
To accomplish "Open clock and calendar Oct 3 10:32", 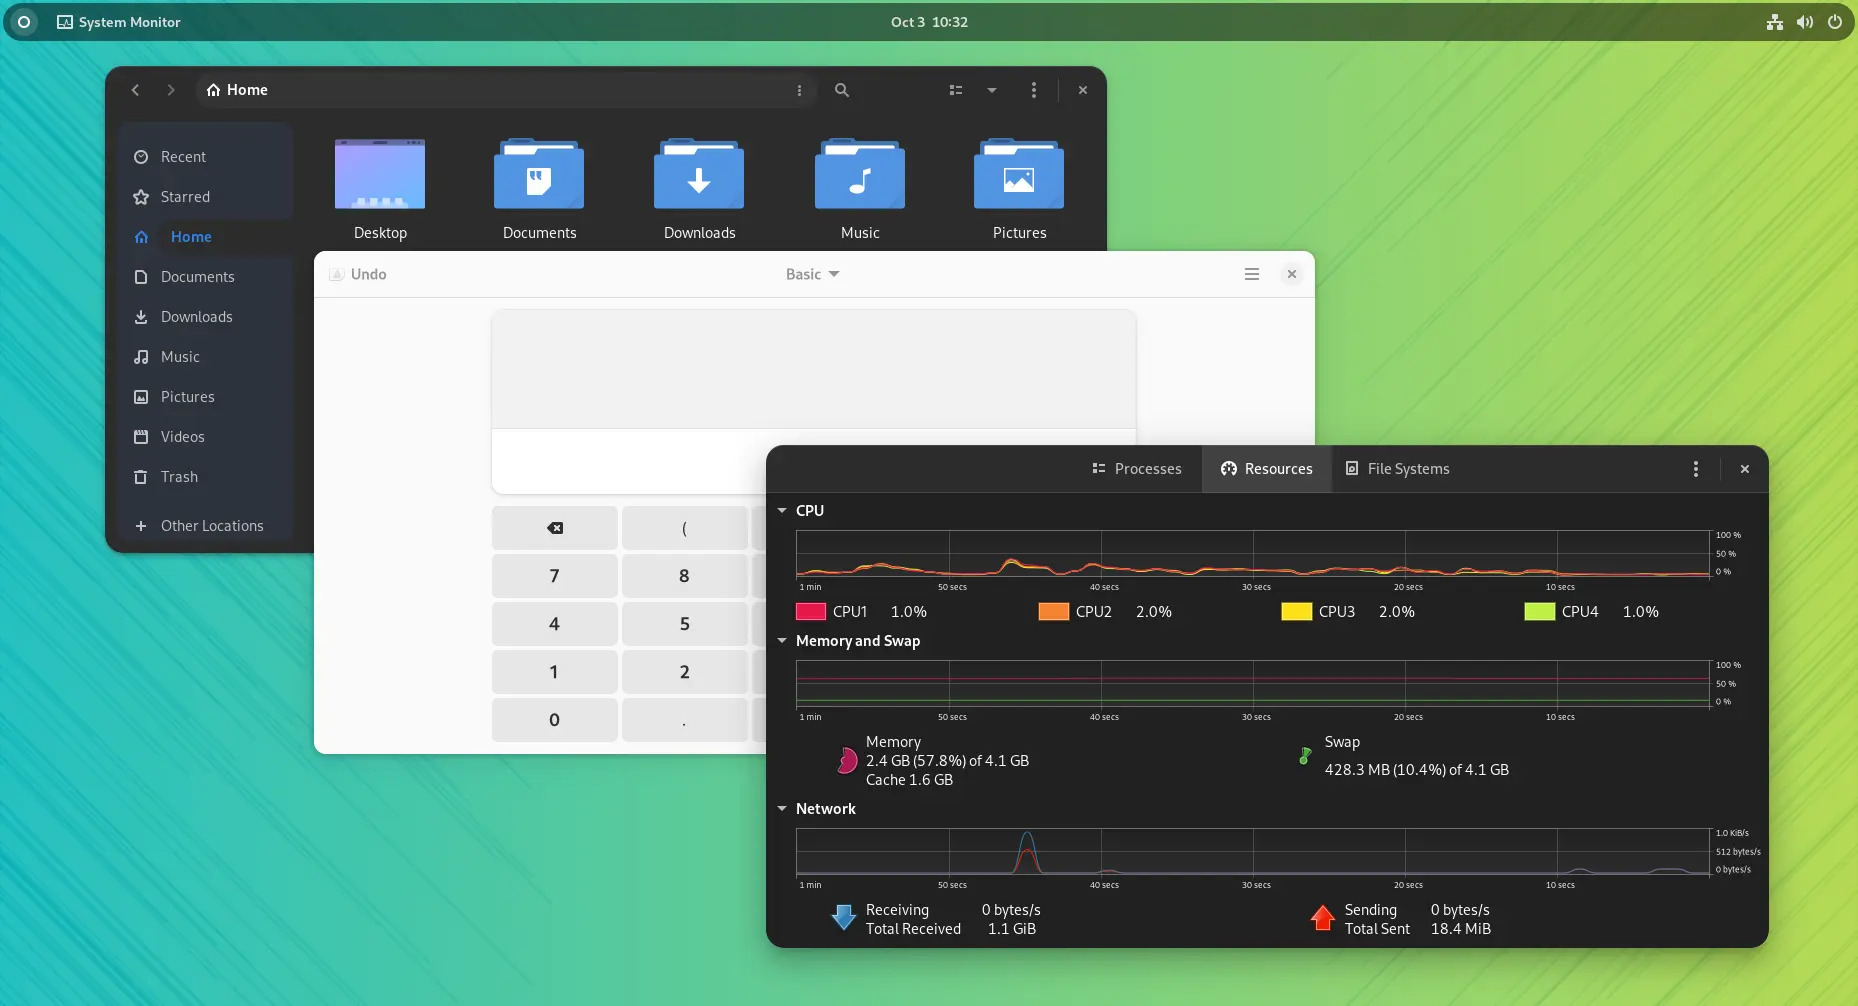I will tap(929, 22).
